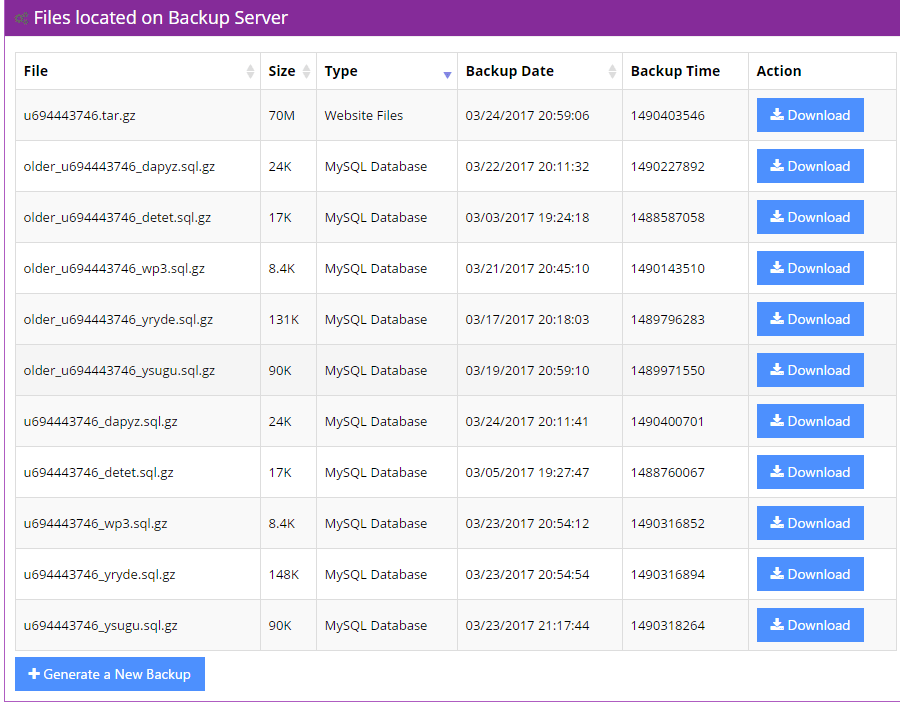
Task: Click the Backup Time column header
Action: (x=675, y=71)
